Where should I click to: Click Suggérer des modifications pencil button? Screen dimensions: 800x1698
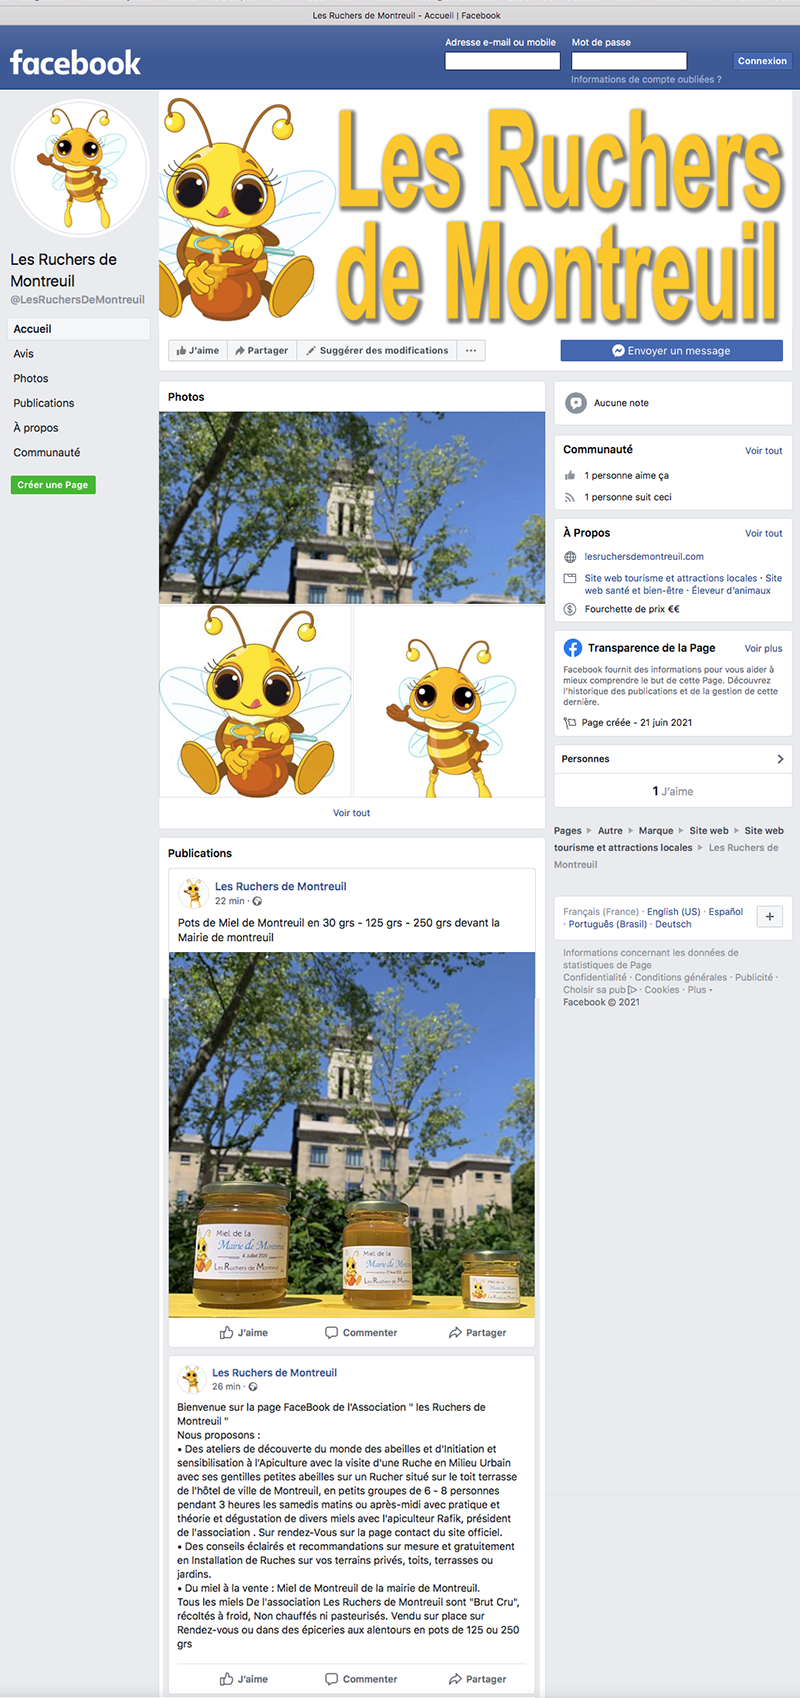click(x=377, y=351)
